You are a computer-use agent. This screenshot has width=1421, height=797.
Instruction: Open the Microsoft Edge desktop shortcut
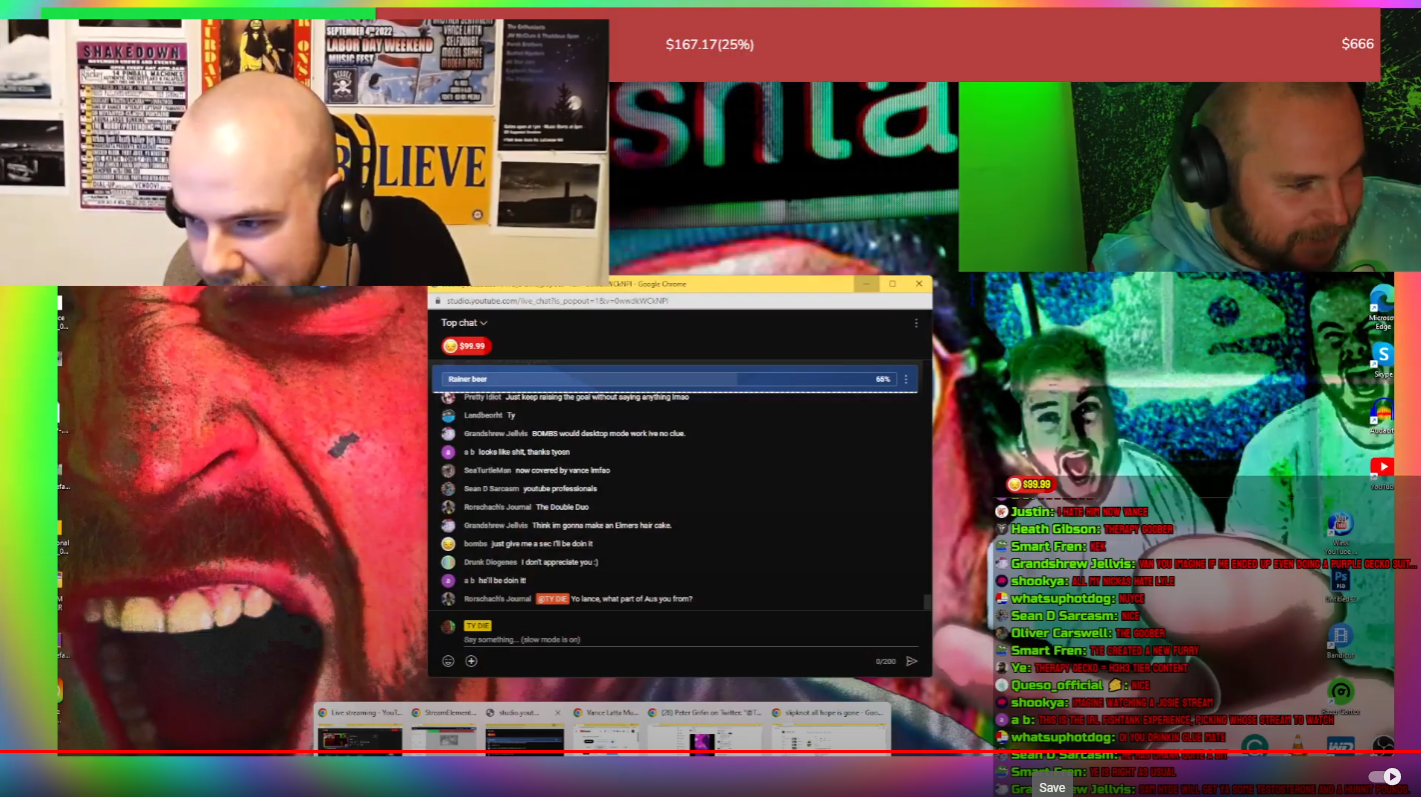click(x=1382, y=305)
